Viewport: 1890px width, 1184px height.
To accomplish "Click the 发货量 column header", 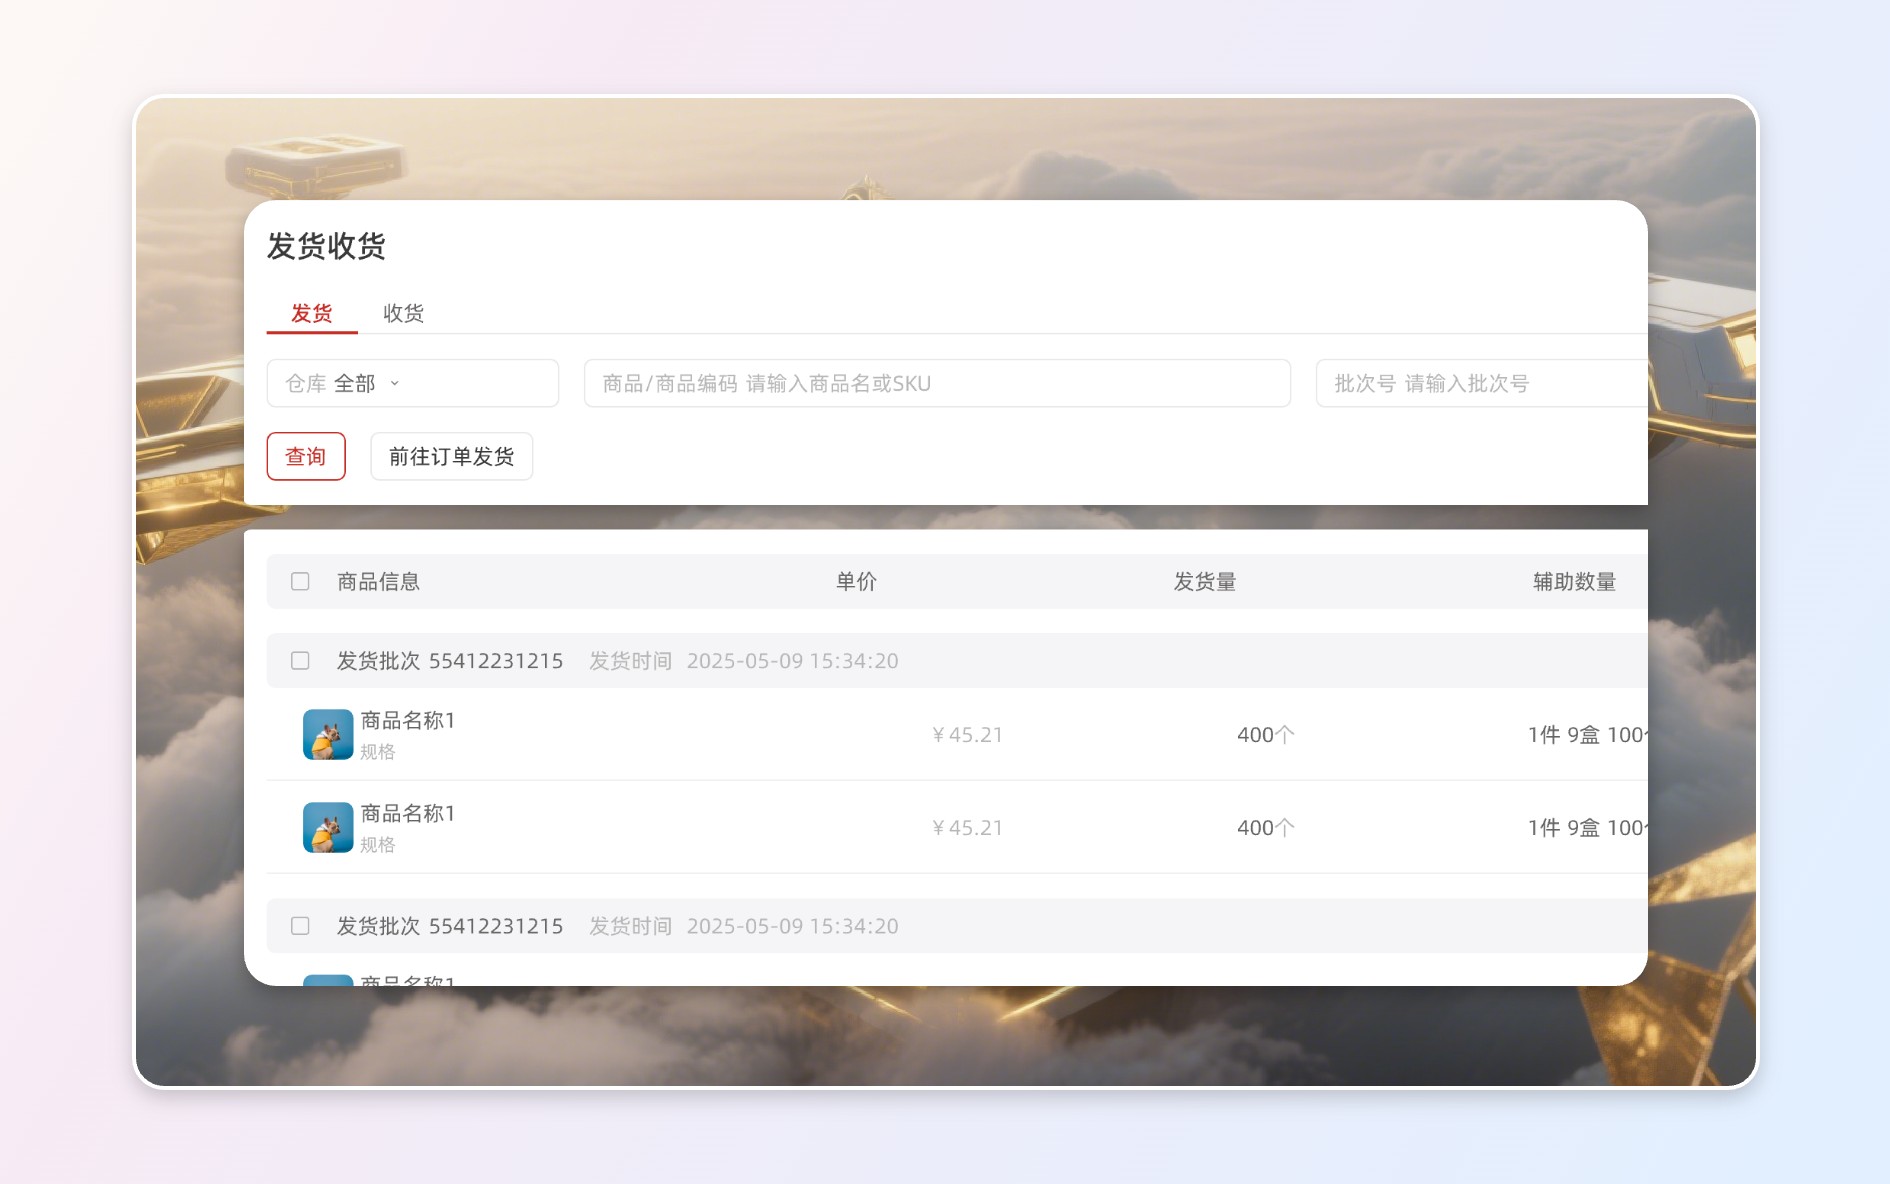I will 1204,582.
